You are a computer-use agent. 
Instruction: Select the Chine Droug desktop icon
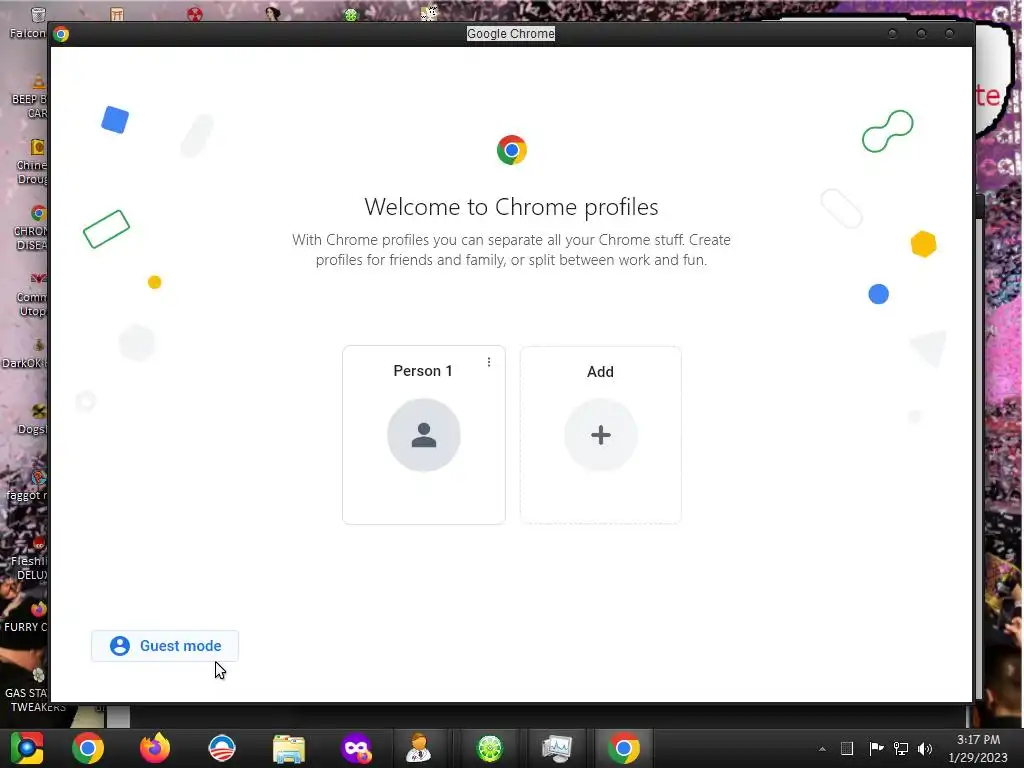(x=33, y=162)
